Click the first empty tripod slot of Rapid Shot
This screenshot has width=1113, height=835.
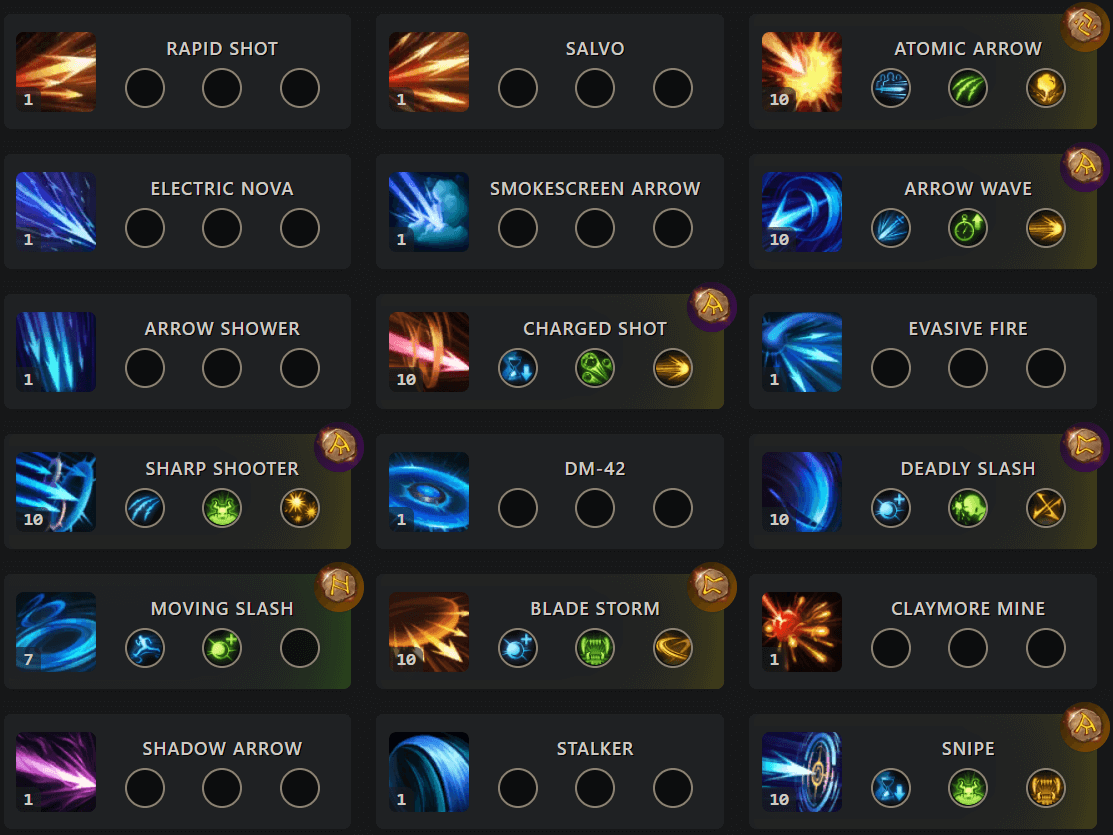(145, 88)
